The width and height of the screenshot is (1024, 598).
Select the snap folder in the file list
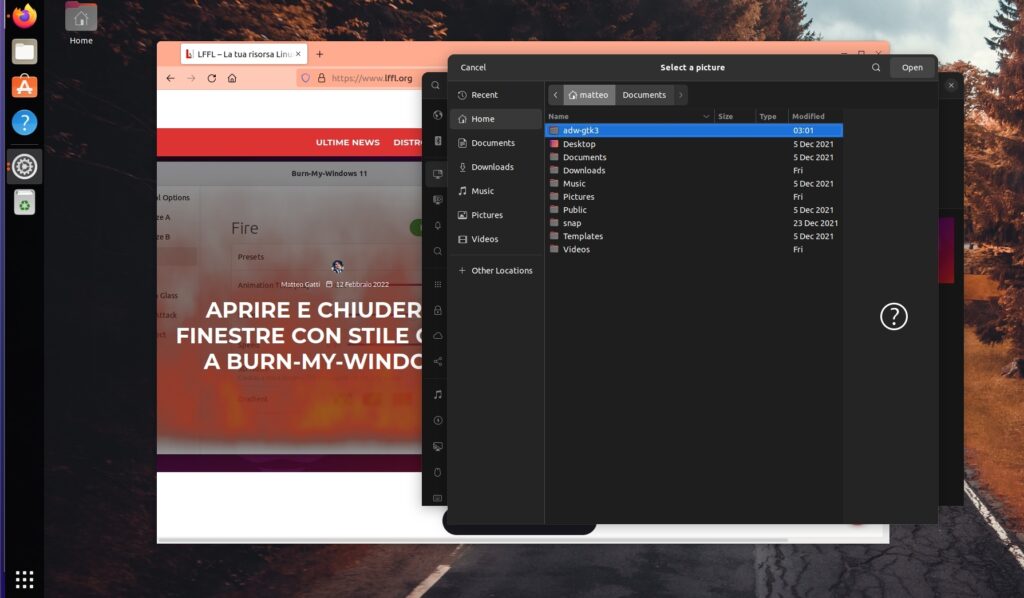click(694, 223)
